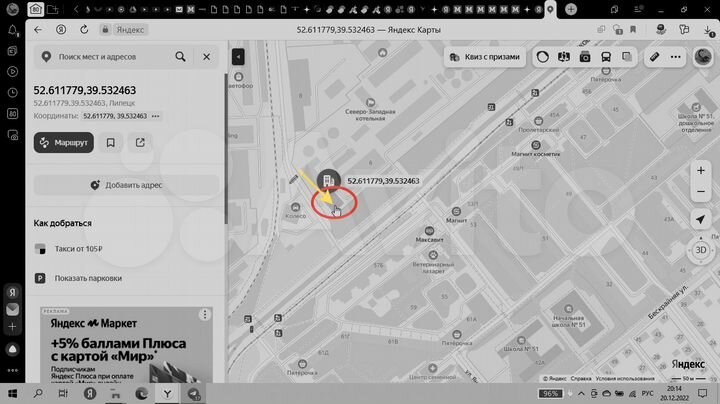Open the three-dot menu next to the coordinates

click(x=156, y=116)
